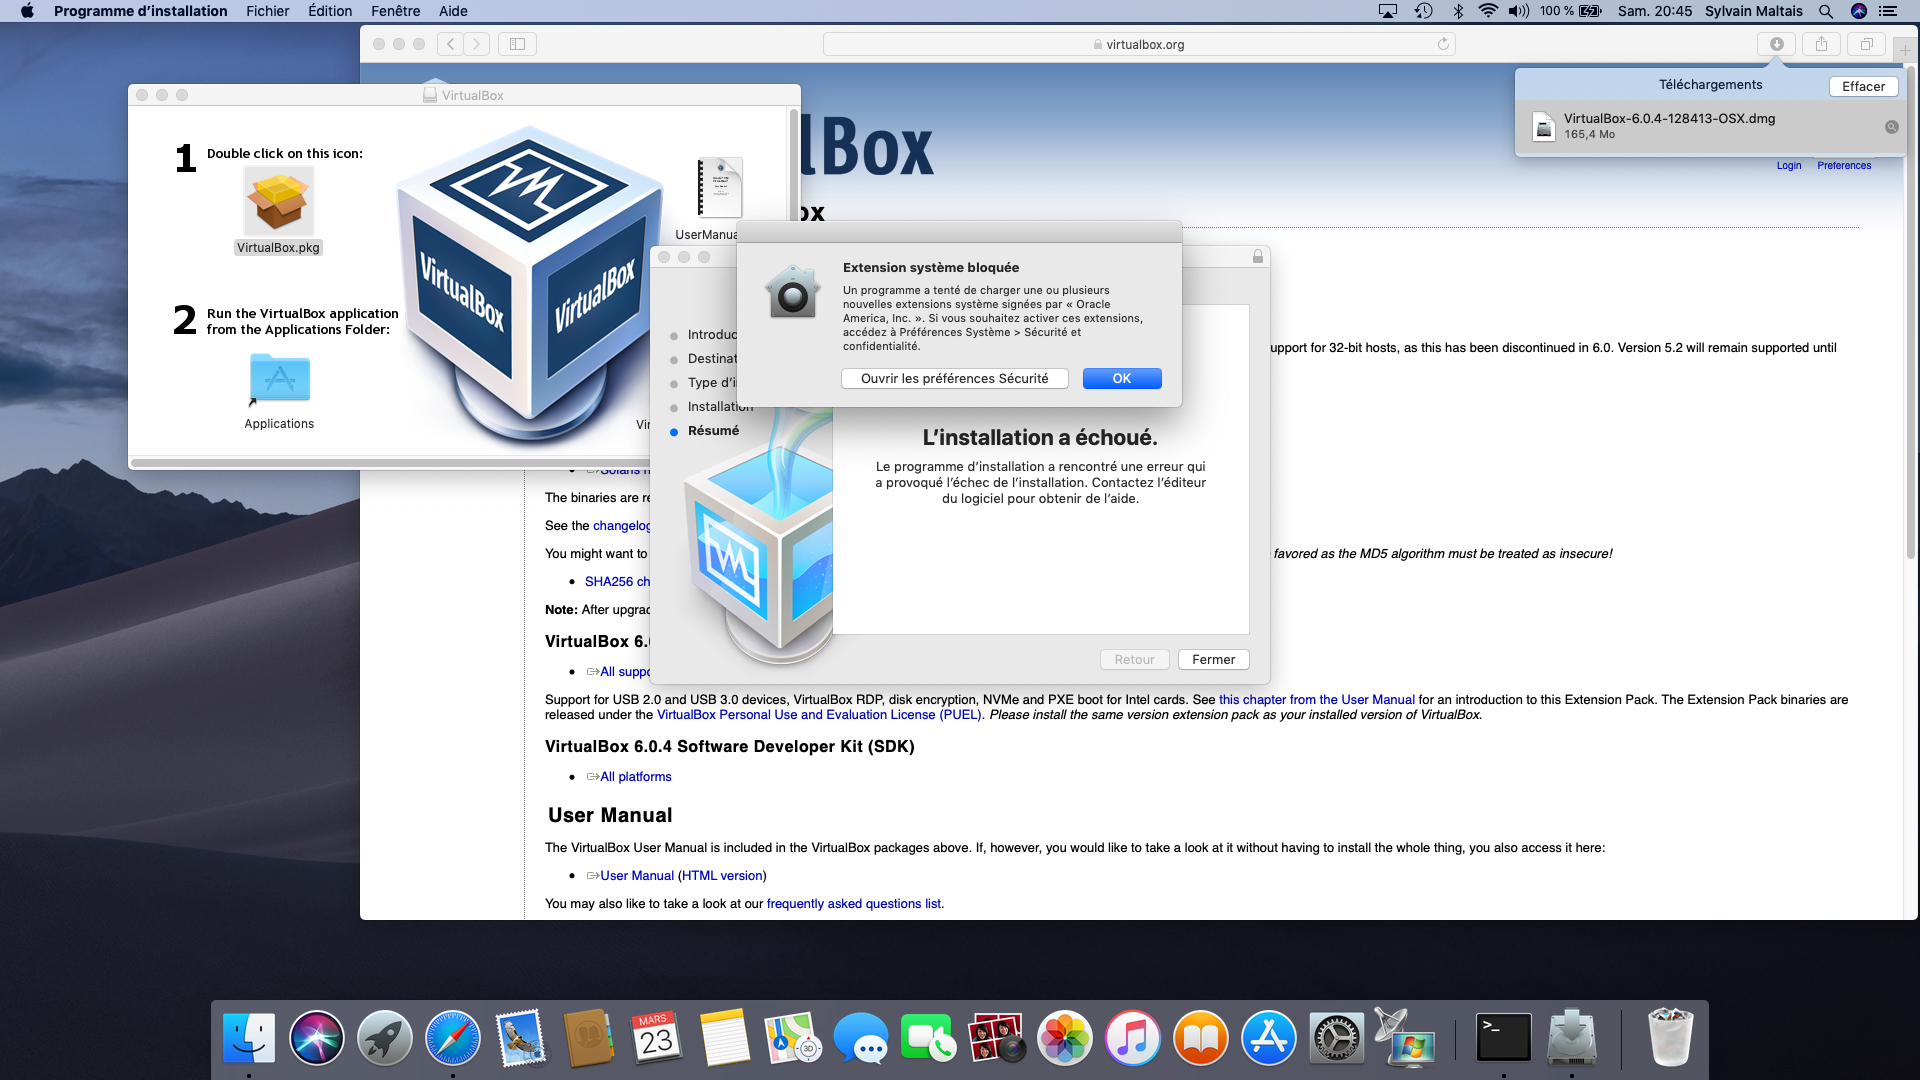
Task: Open the Wi-Fi status menu
Action: click(1488, 11)
